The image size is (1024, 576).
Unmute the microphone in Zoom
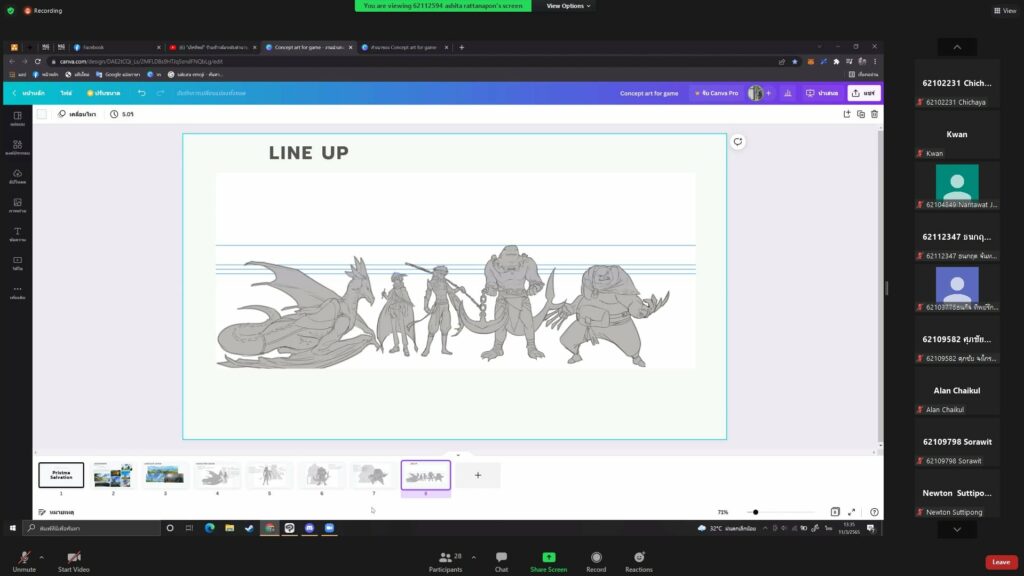24,560
